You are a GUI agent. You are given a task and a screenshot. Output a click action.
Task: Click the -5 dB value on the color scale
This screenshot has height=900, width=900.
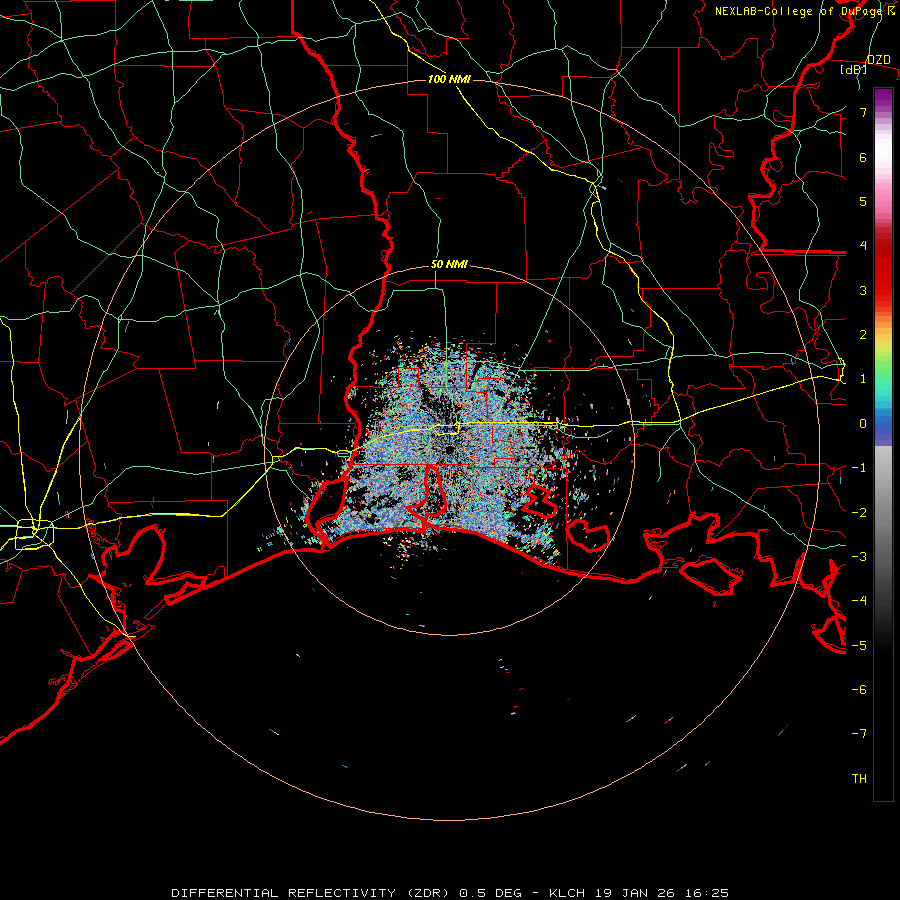tap(859, 646)
